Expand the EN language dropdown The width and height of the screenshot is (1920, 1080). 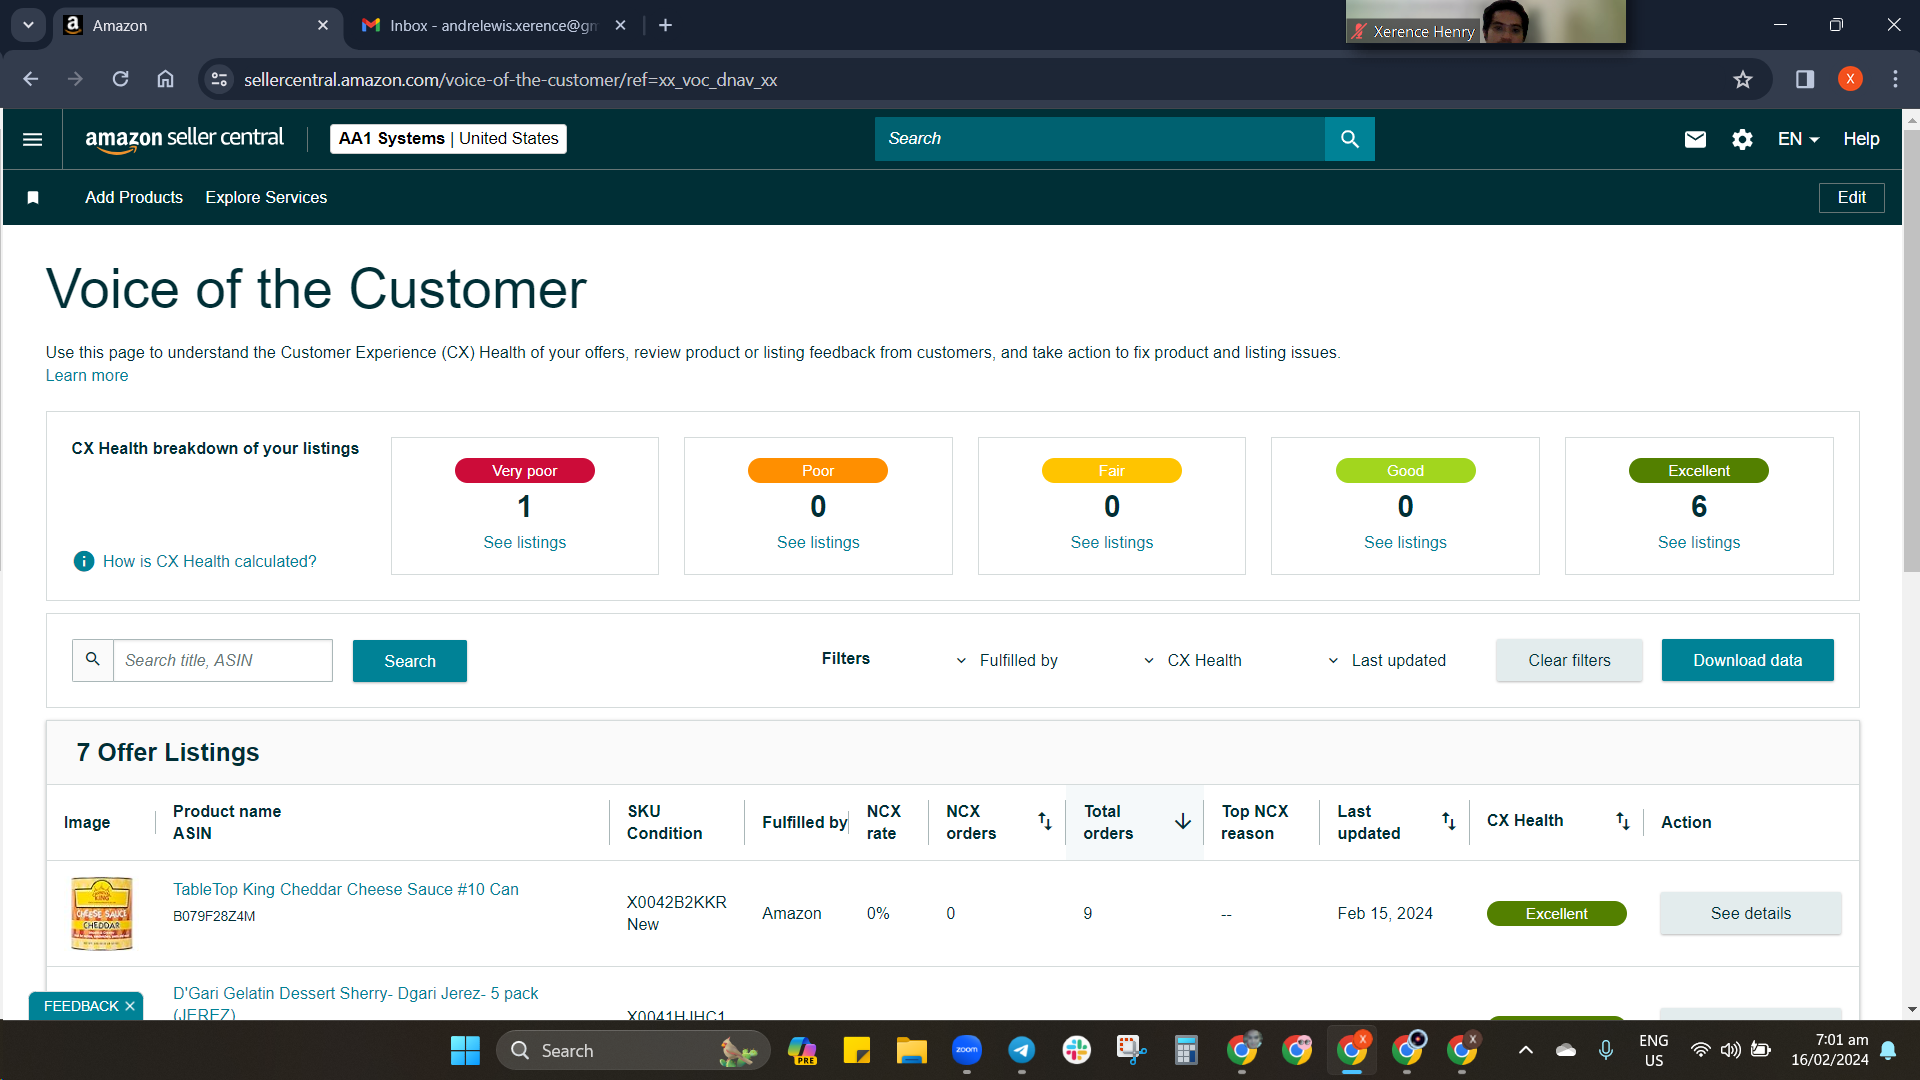coord(1798,139)
